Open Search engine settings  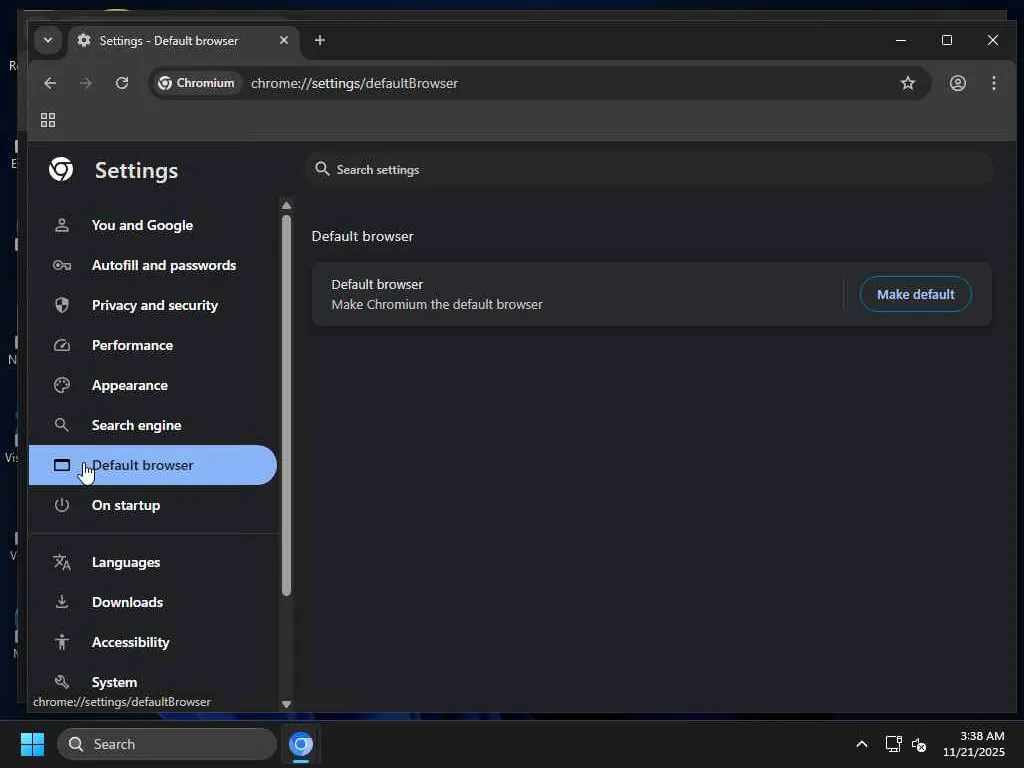pyautogui.click(x=153, y=425)
